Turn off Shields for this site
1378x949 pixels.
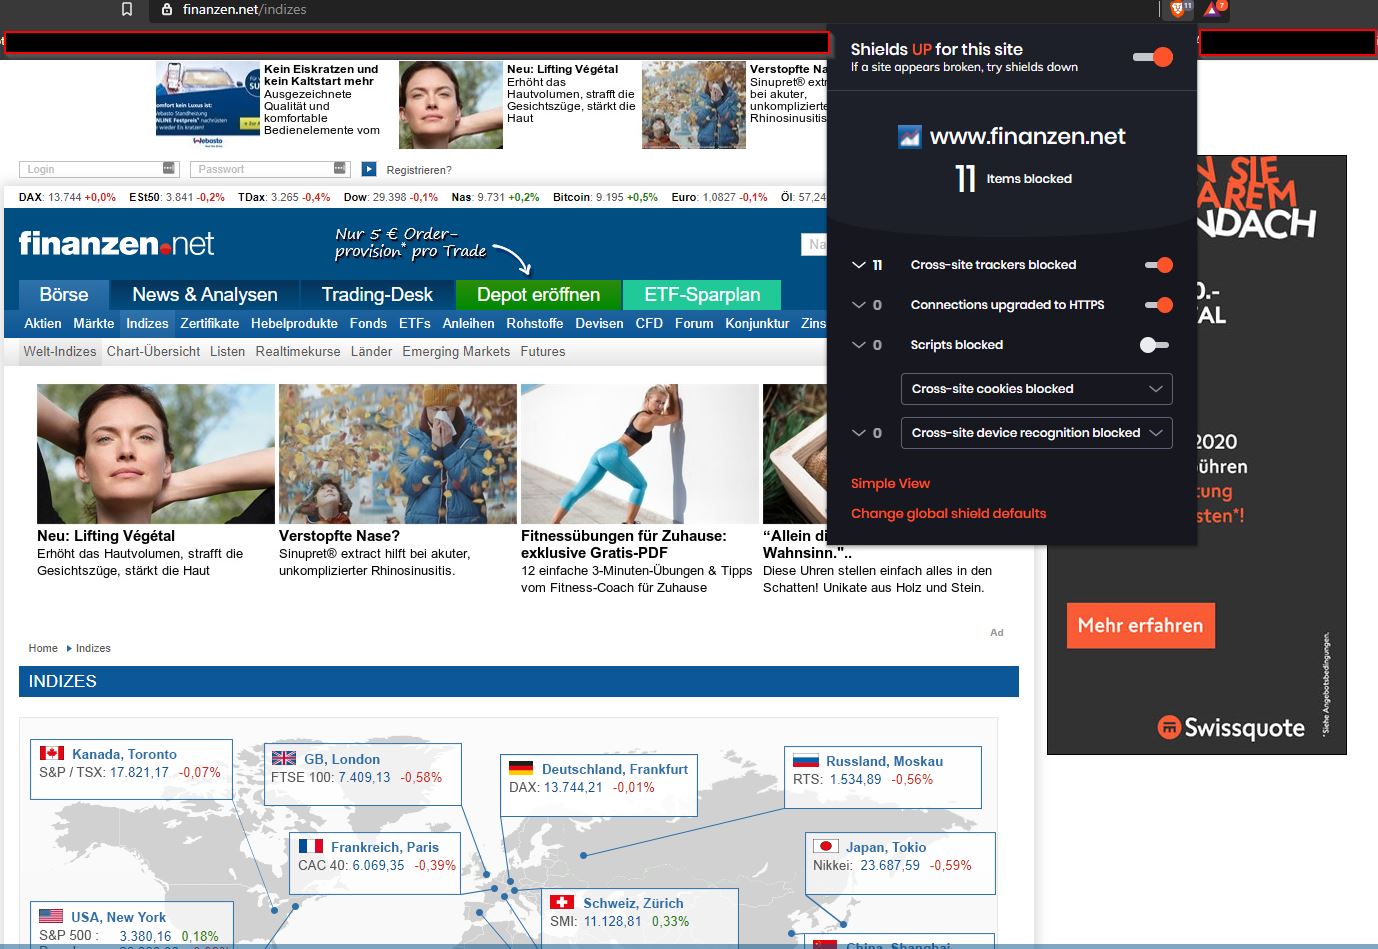(x=1152, y=57)
